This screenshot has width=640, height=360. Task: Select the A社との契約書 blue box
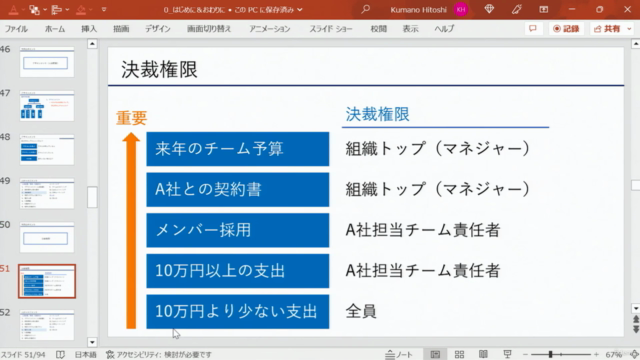(238, 189)
